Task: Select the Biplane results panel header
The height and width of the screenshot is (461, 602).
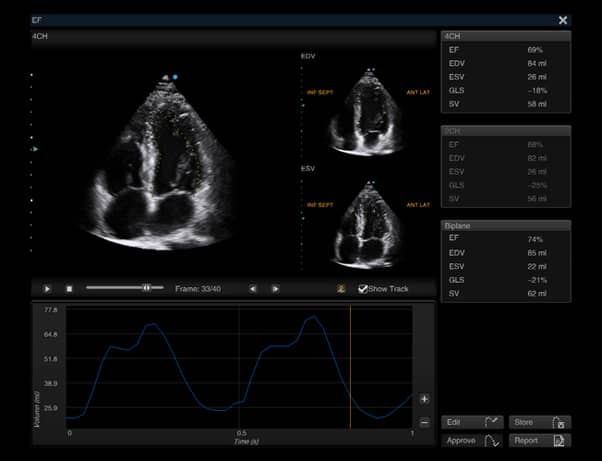Action: point(506,225)
